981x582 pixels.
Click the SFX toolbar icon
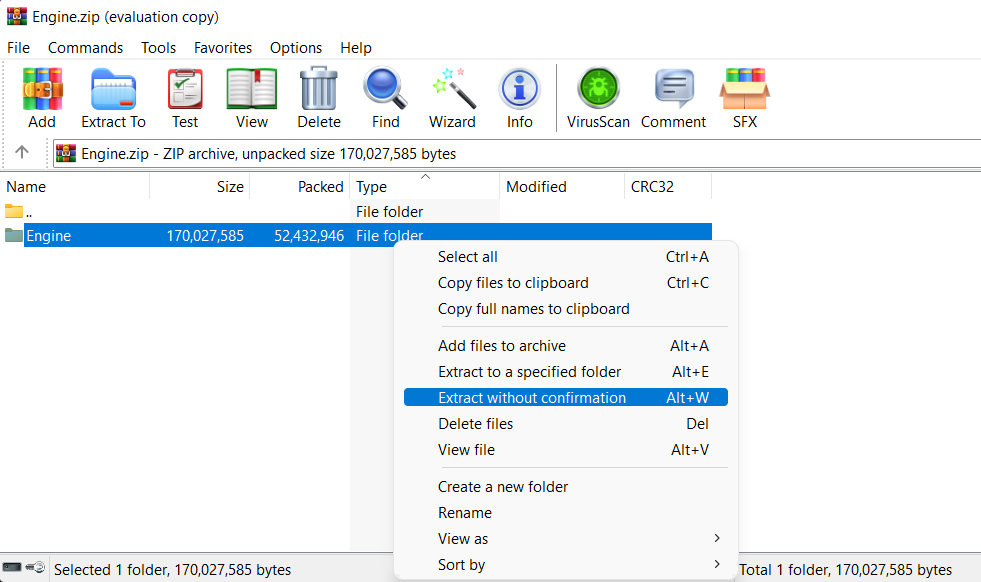(x=744, y=98)
